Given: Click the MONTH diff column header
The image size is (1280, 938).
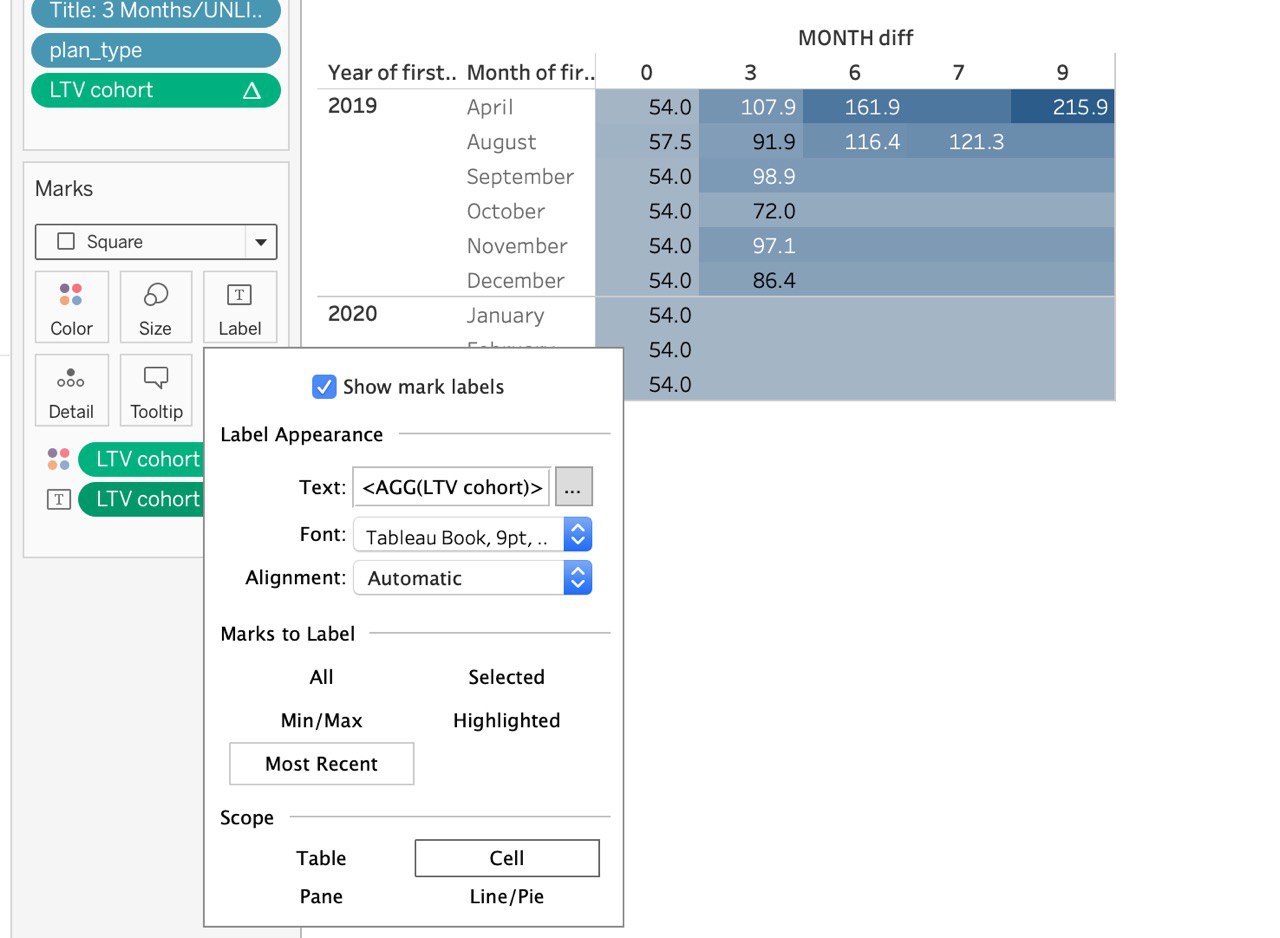Looking at the screenshot, I should click(855, 38).
